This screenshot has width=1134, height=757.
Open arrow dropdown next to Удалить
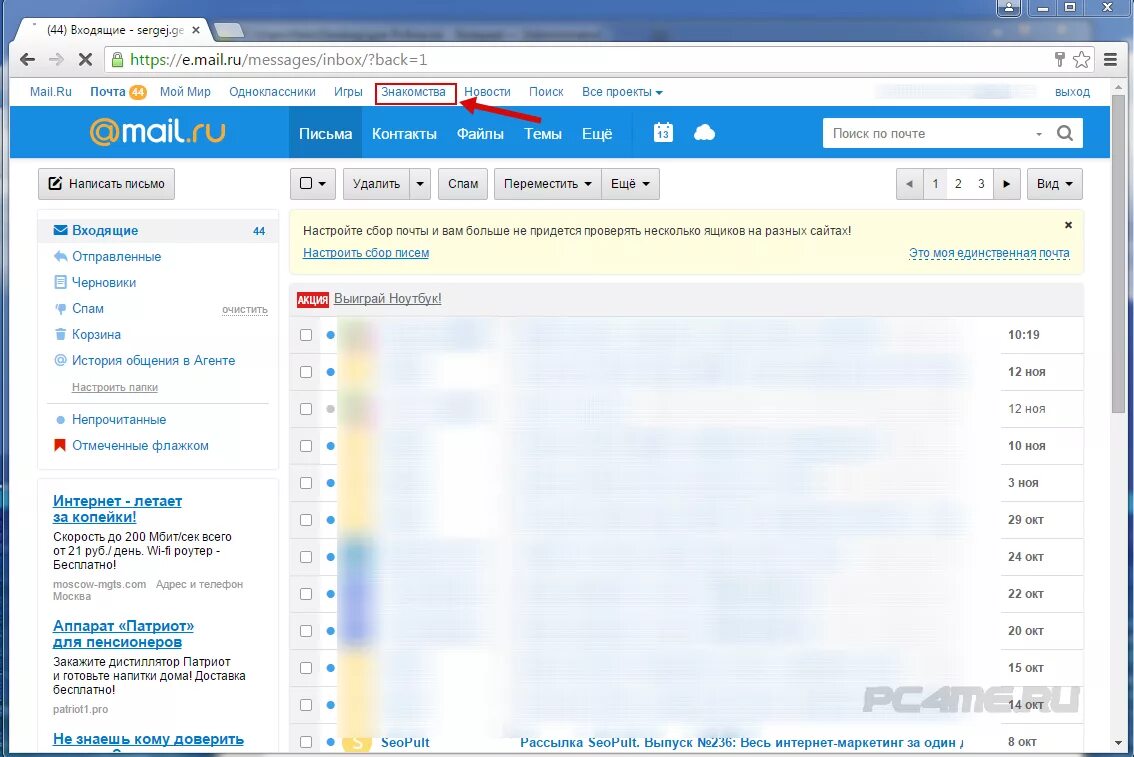(x=420, y=184)
